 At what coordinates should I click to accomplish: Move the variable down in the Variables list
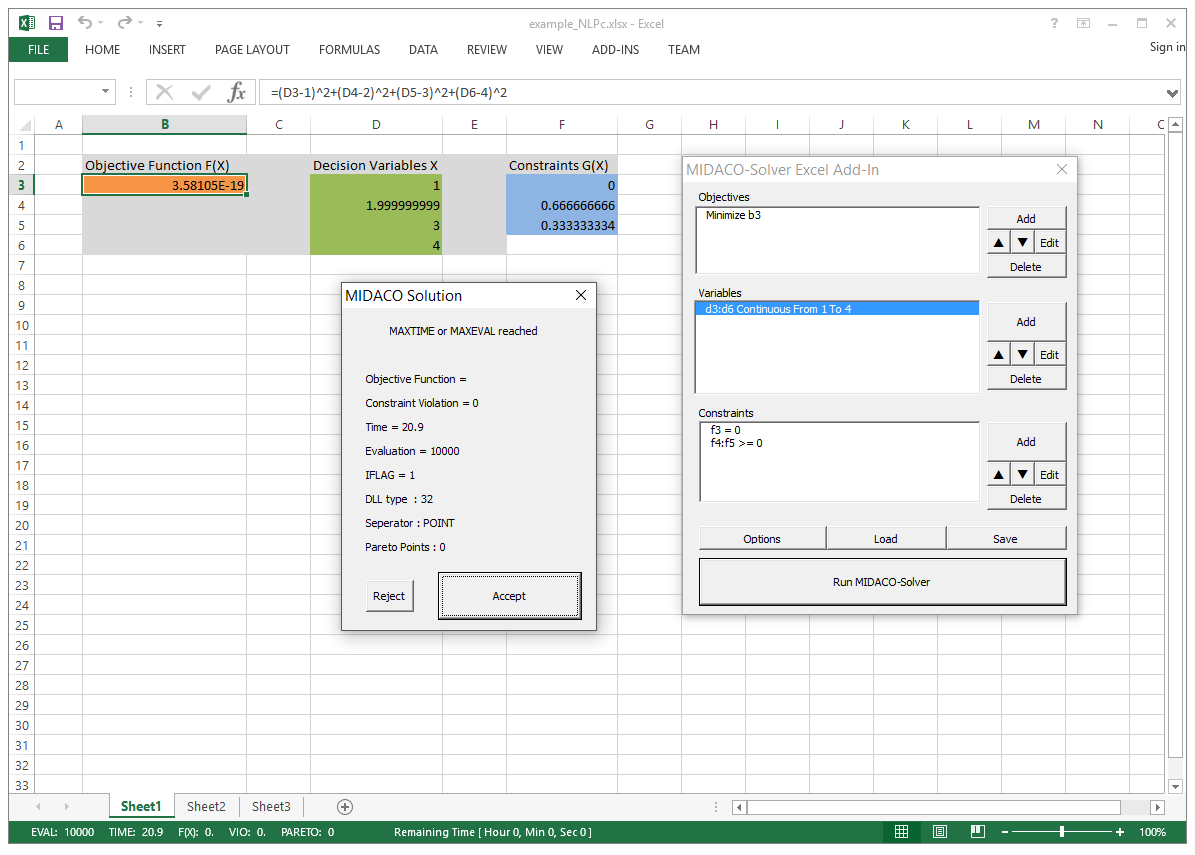pyautogui.click(x=1023, y=355)
